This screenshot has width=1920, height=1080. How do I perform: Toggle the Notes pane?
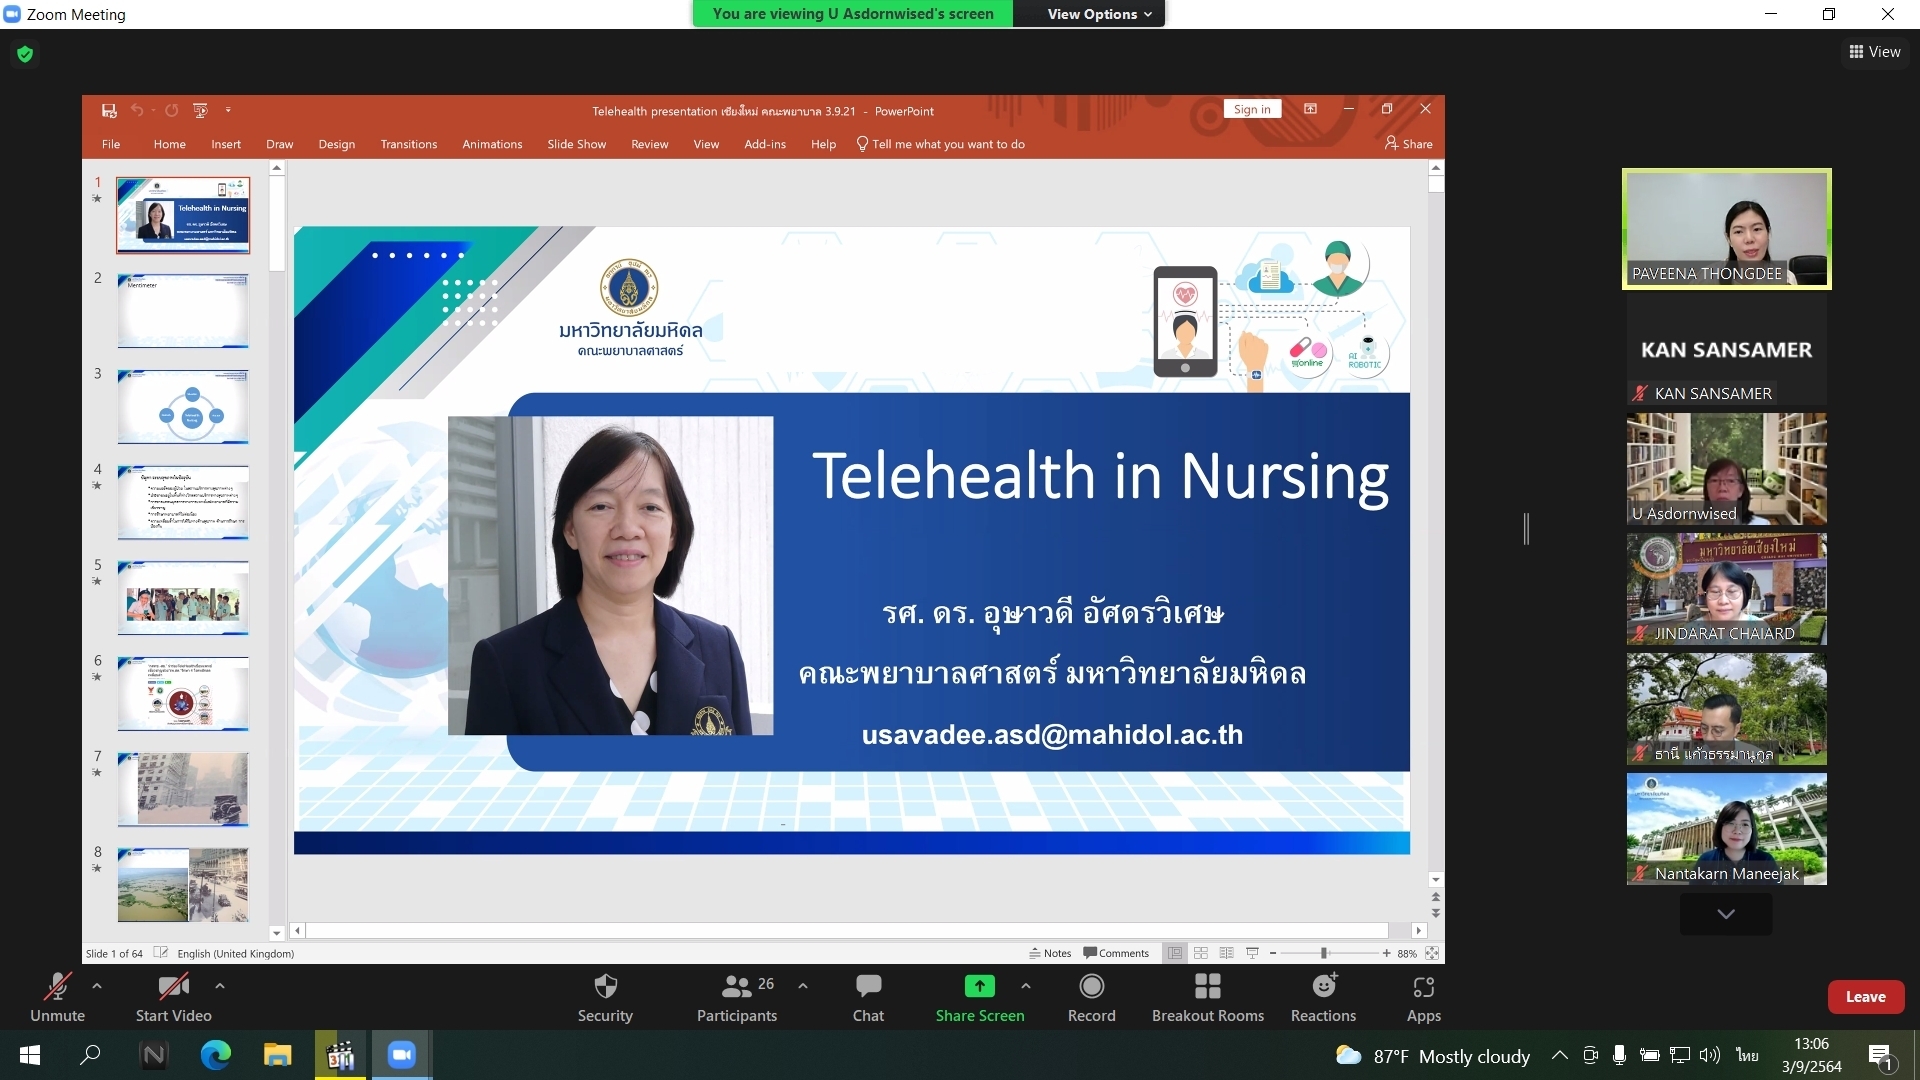[x=1050, y=953]
